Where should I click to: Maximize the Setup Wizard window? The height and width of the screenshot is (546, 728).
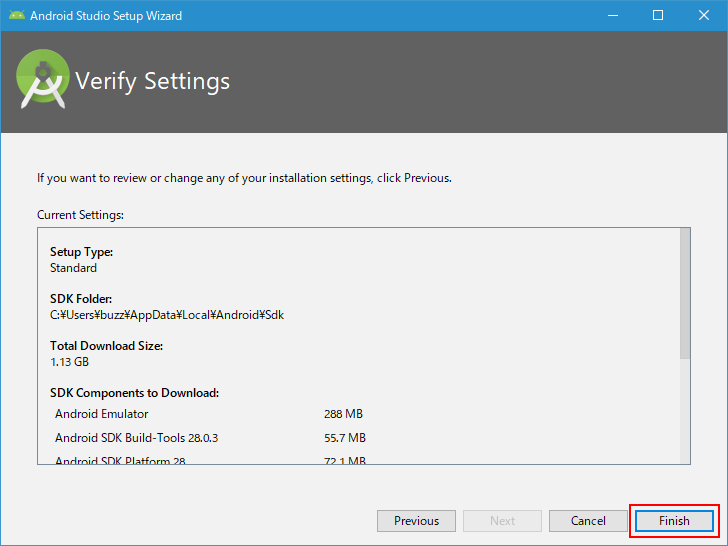click(x=658, y=15)
